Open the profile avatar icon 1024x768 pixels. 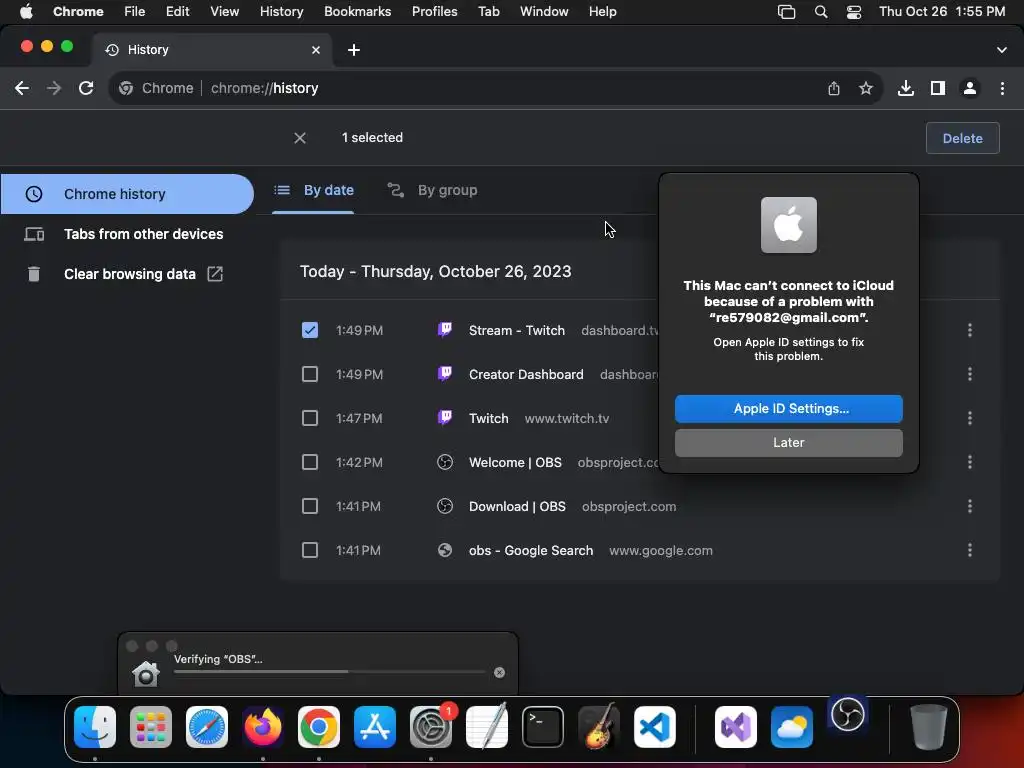point(970,88)
